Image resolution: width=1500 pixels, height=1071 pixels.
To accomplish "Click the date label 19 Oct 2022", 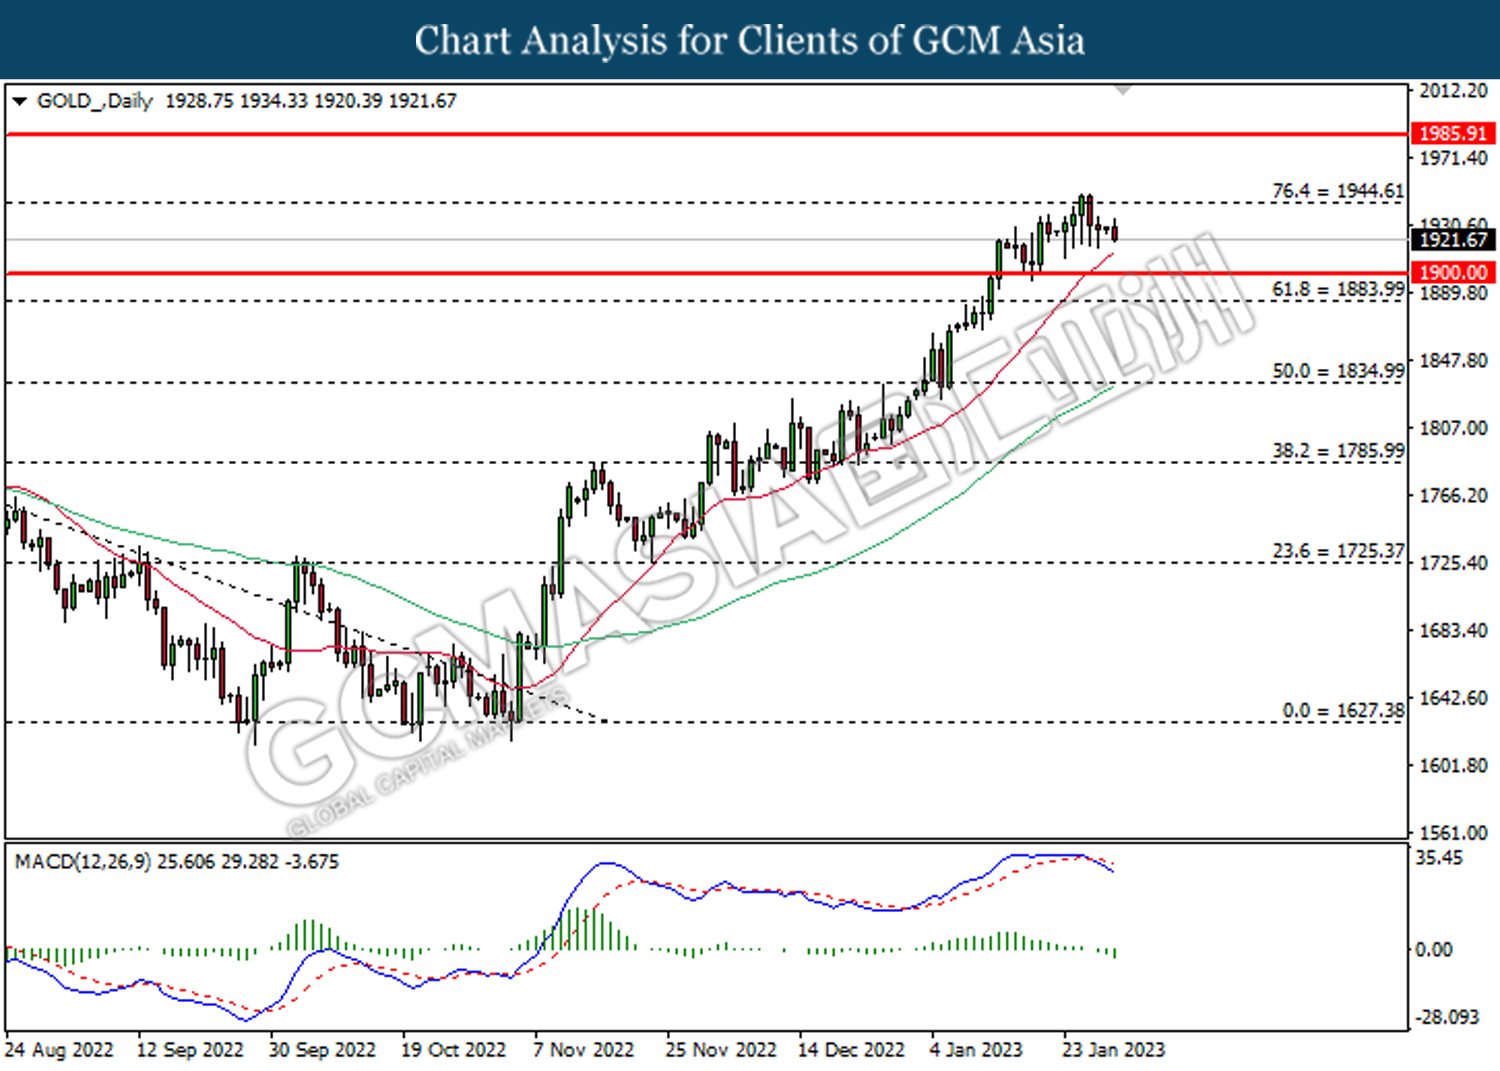I will tap(453, 1050).
